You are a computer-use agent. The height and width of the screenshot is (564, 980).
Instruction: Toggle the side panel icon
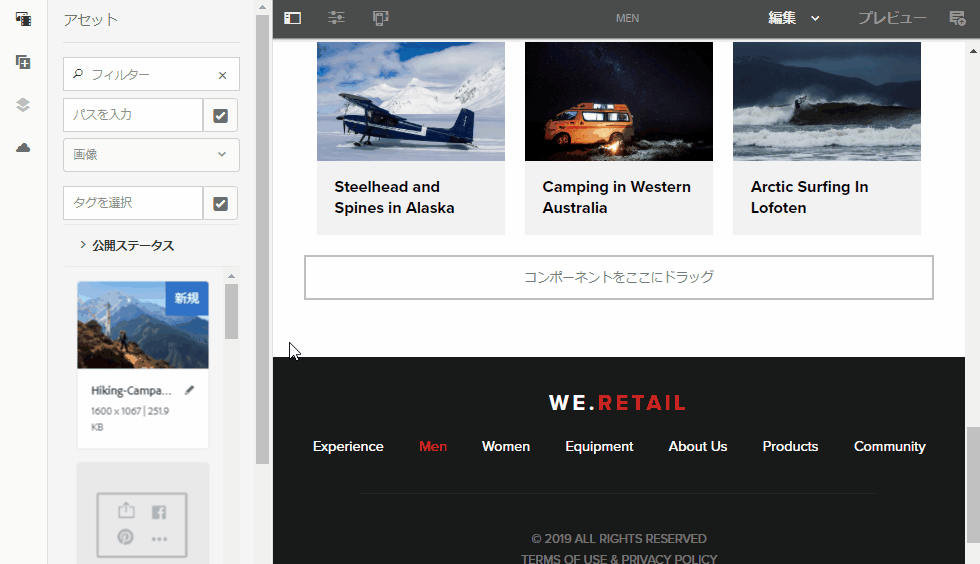(x=292, y=18)
